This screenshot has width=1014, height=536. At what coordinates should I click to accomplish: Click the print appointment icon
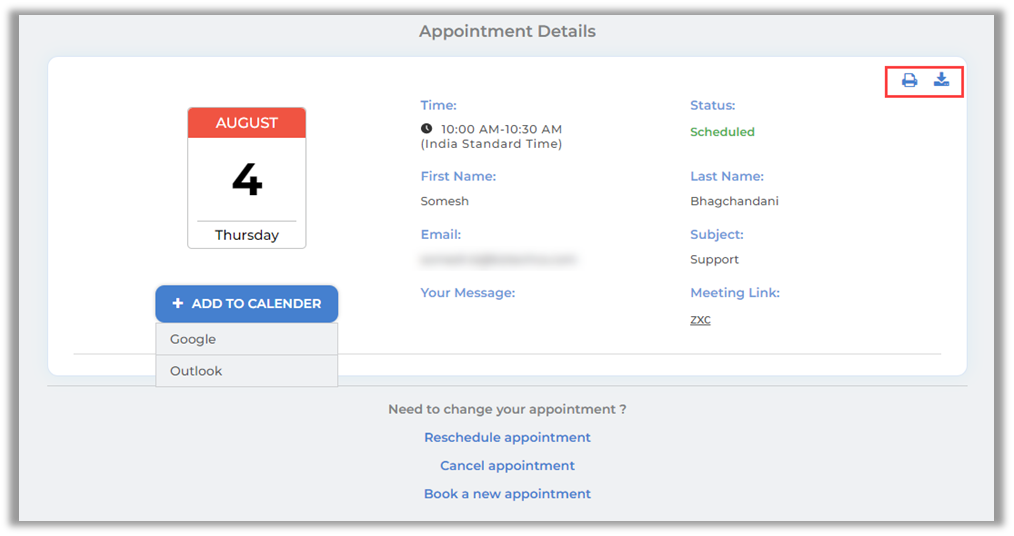pos(909,81)
